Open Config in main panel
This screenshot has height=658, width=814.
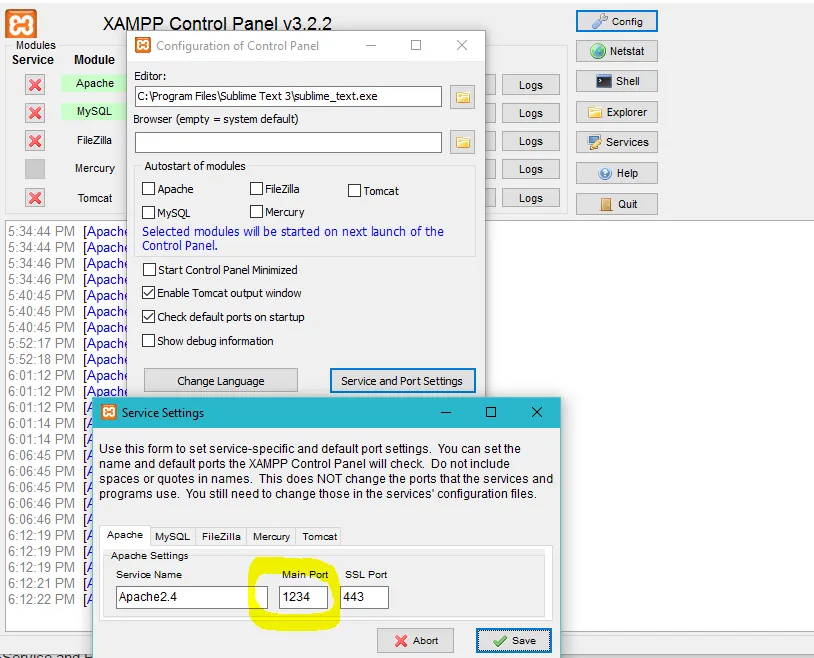[617, 21]
